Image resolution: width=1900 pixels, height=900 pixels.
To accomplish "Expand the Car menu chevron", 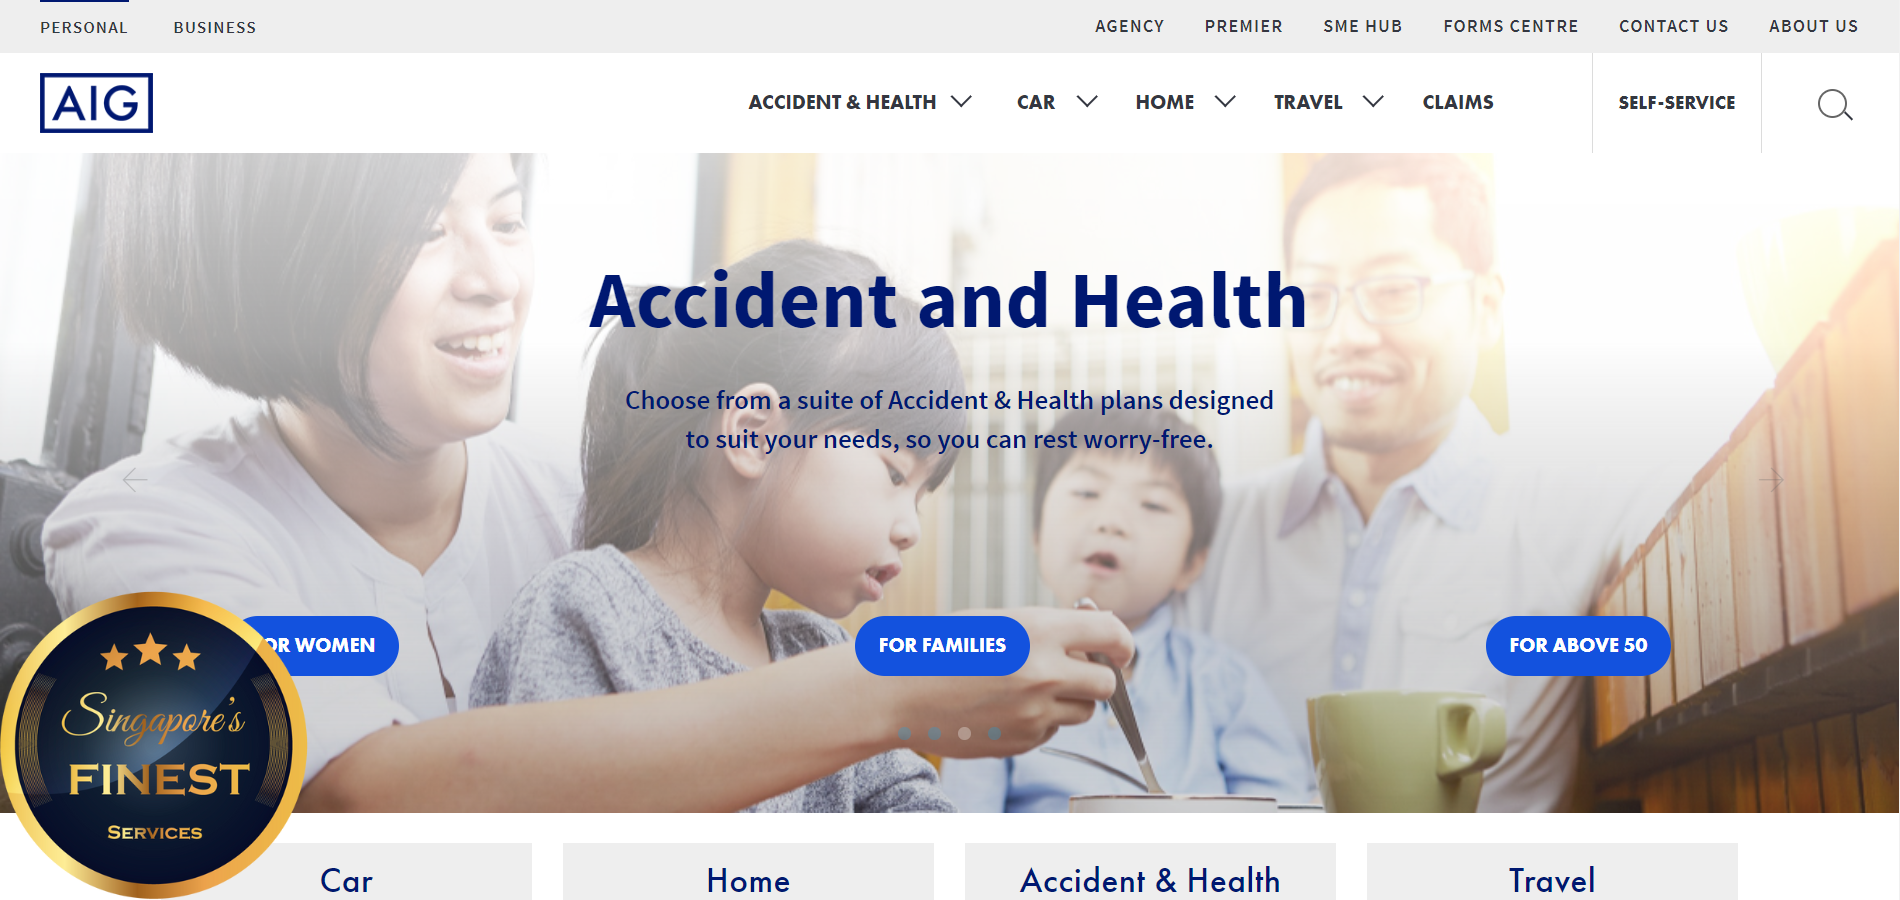I will click(x=1087, y=102).
